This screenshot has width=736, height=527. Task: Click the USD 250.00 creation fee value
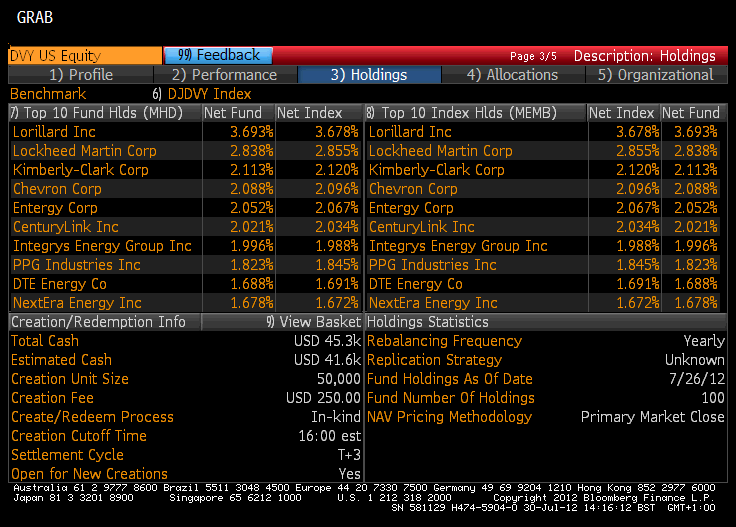click(x=323, y=398)
